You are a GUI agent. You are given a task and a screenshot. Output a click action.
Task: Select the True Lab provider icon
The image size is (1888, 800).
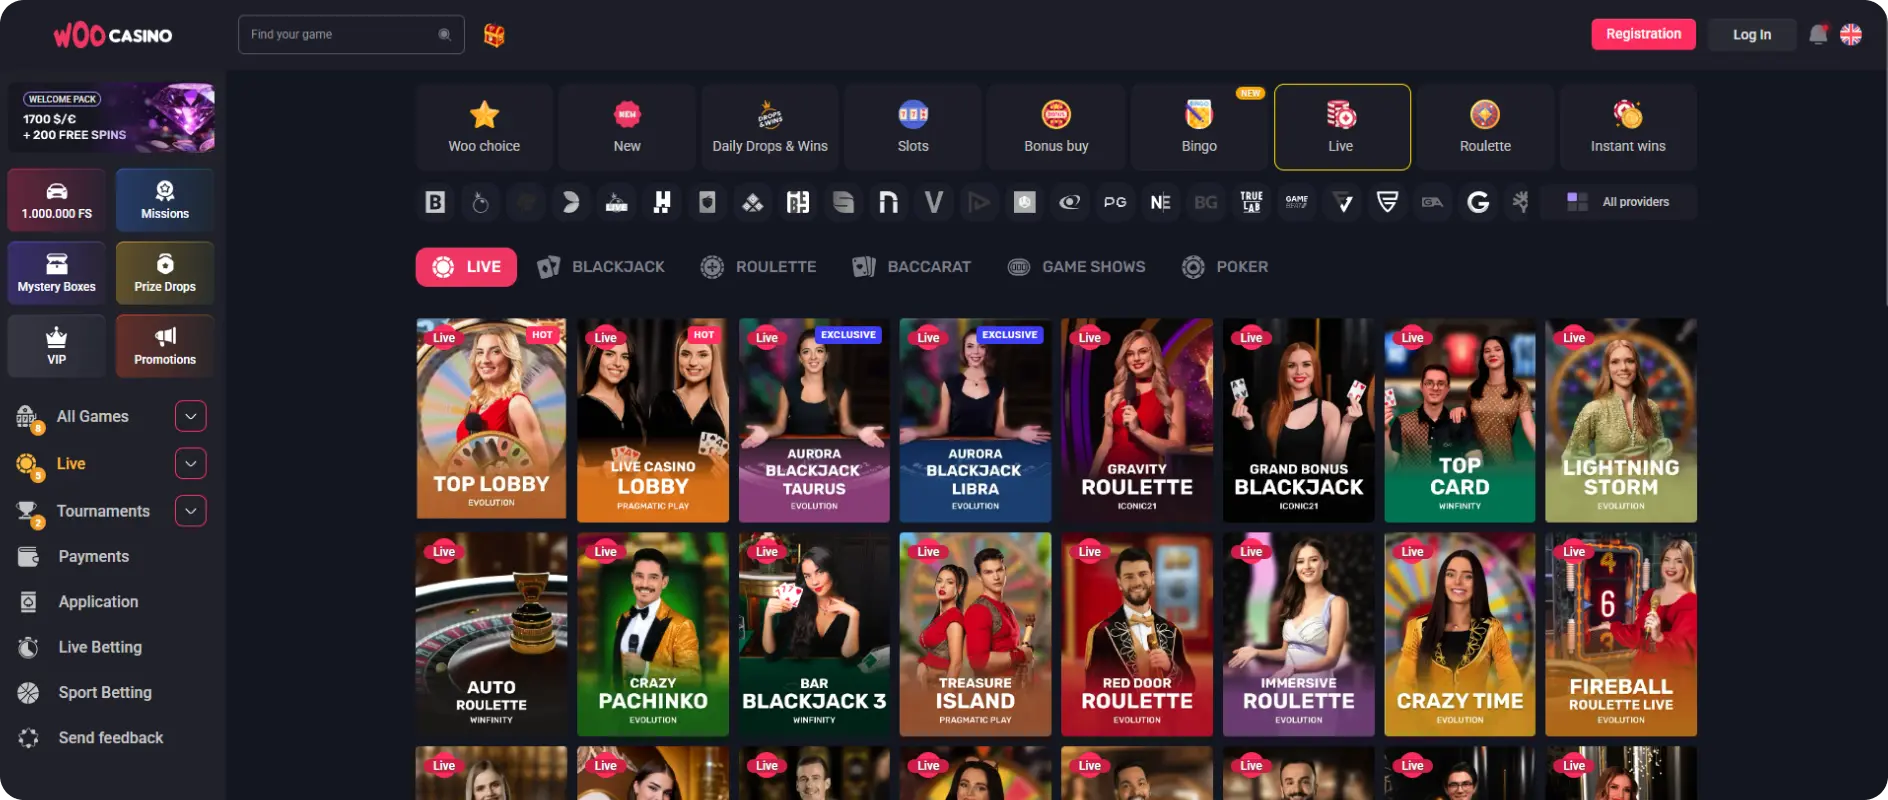(1251, 202)
